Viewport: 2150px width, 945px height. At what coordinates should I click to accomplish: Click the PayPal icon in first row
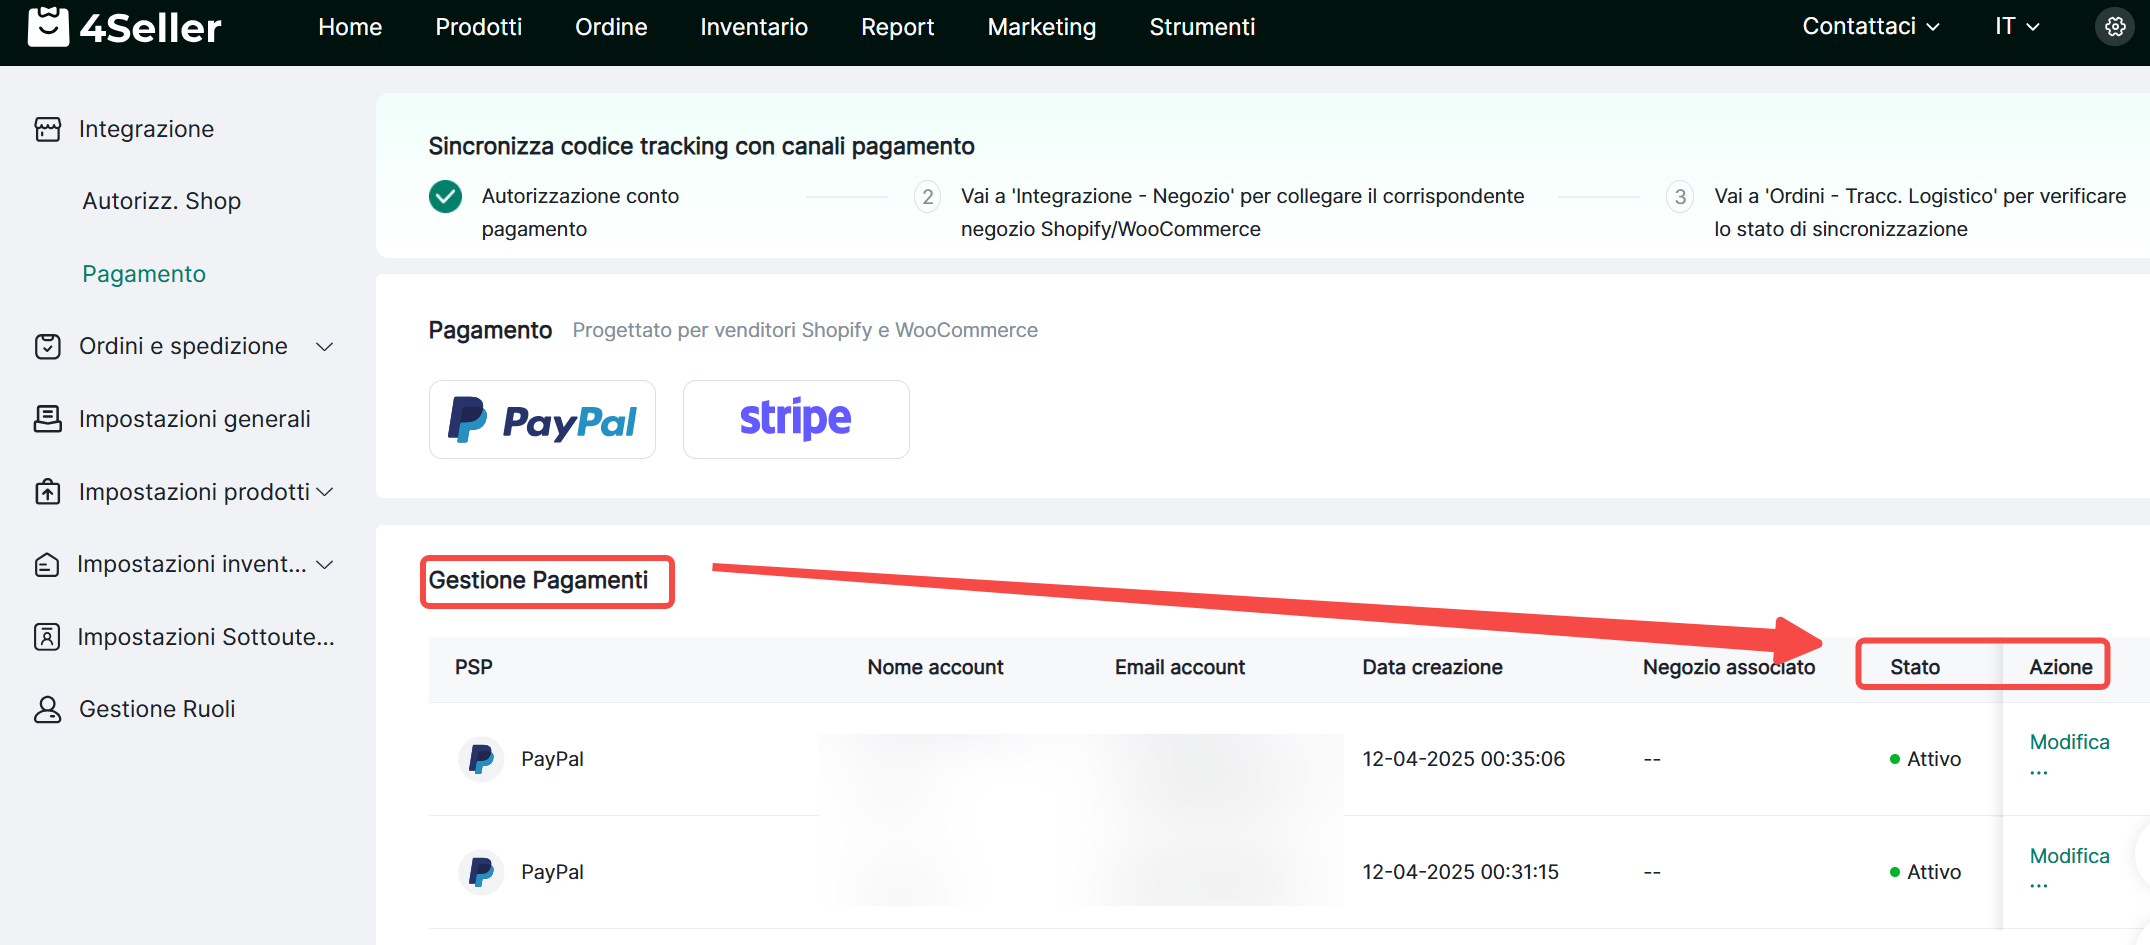(481, 759)
